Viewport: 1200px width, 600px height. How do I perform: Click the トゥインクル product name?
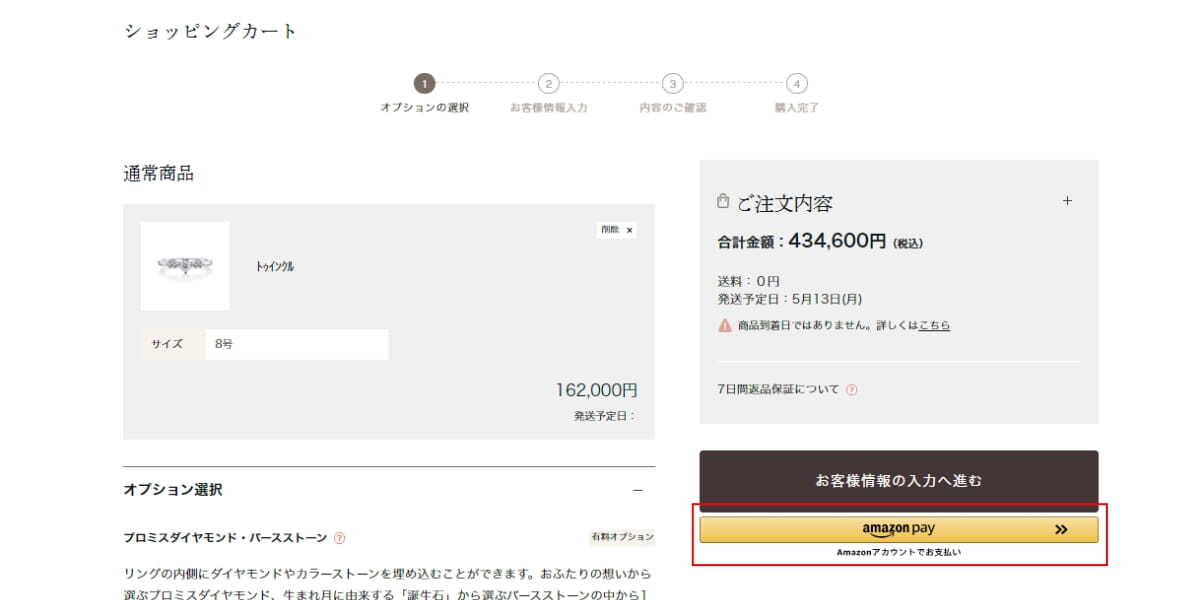click(x=275, y=267)
